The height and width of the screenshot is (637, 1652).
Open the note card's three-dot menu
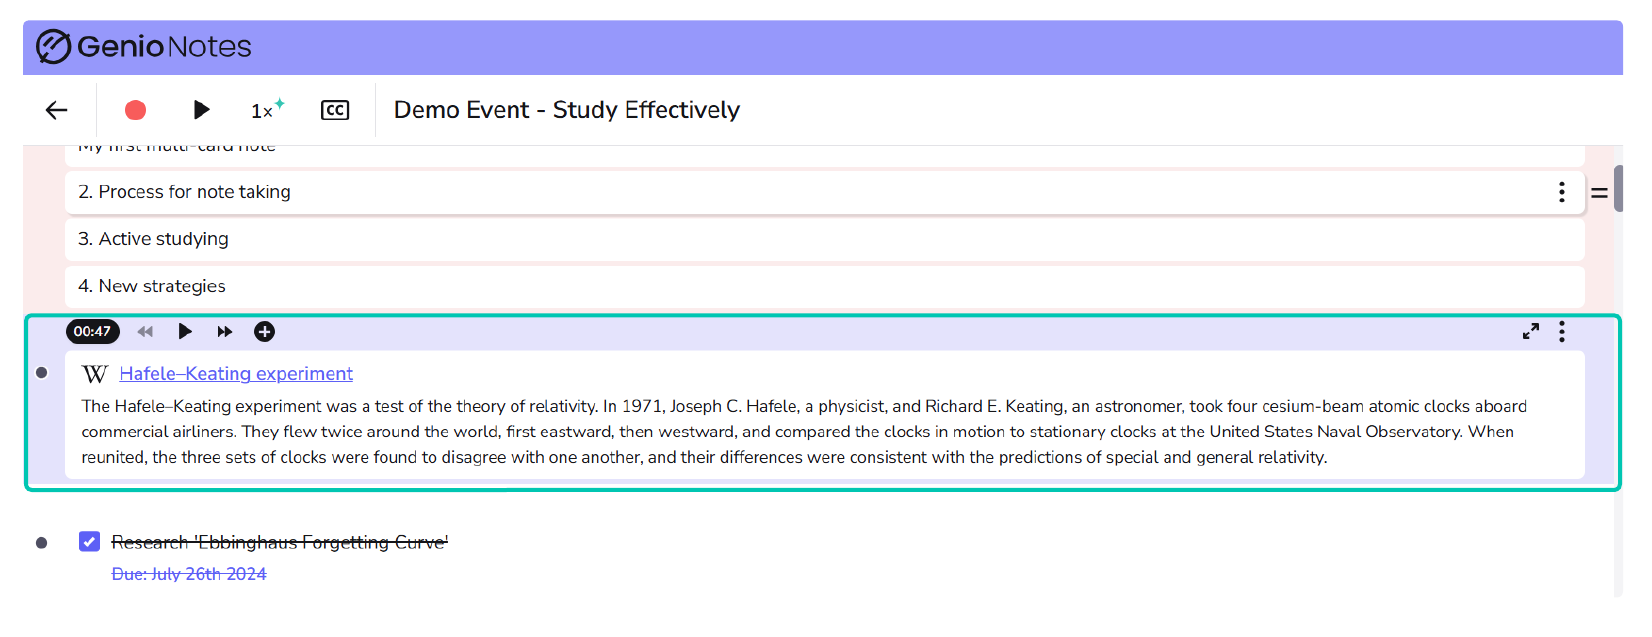point(1562,331)
